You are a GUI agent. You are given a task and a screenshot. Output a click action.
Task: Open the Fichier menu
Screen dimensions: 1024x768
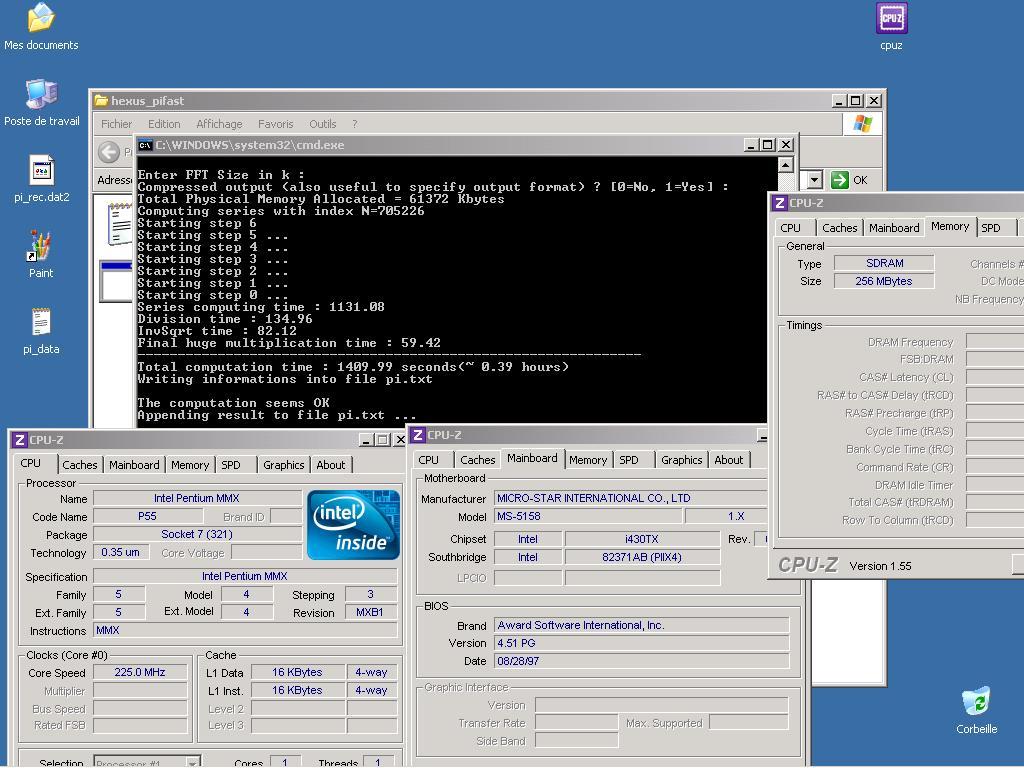[x=116, y=124]
